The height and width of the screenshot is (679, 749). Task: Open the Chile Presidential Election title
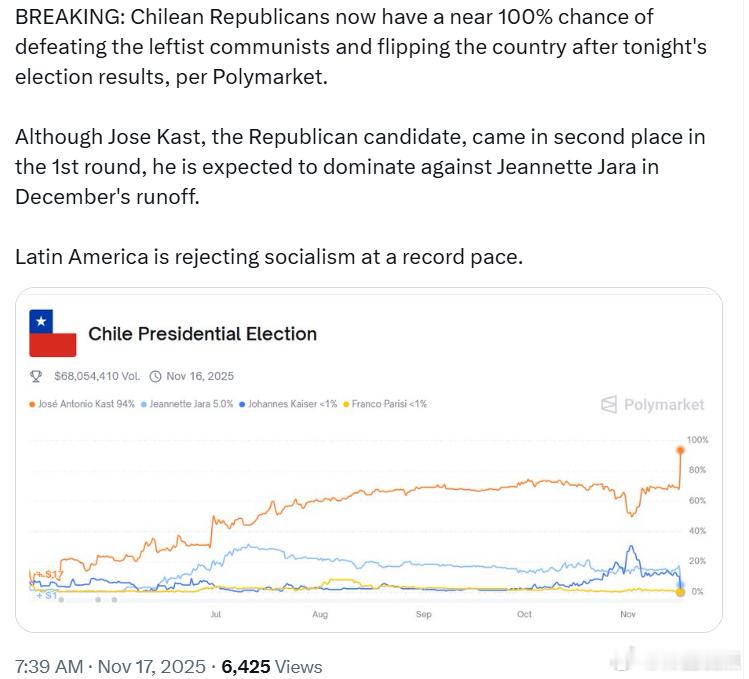point(202,334)
